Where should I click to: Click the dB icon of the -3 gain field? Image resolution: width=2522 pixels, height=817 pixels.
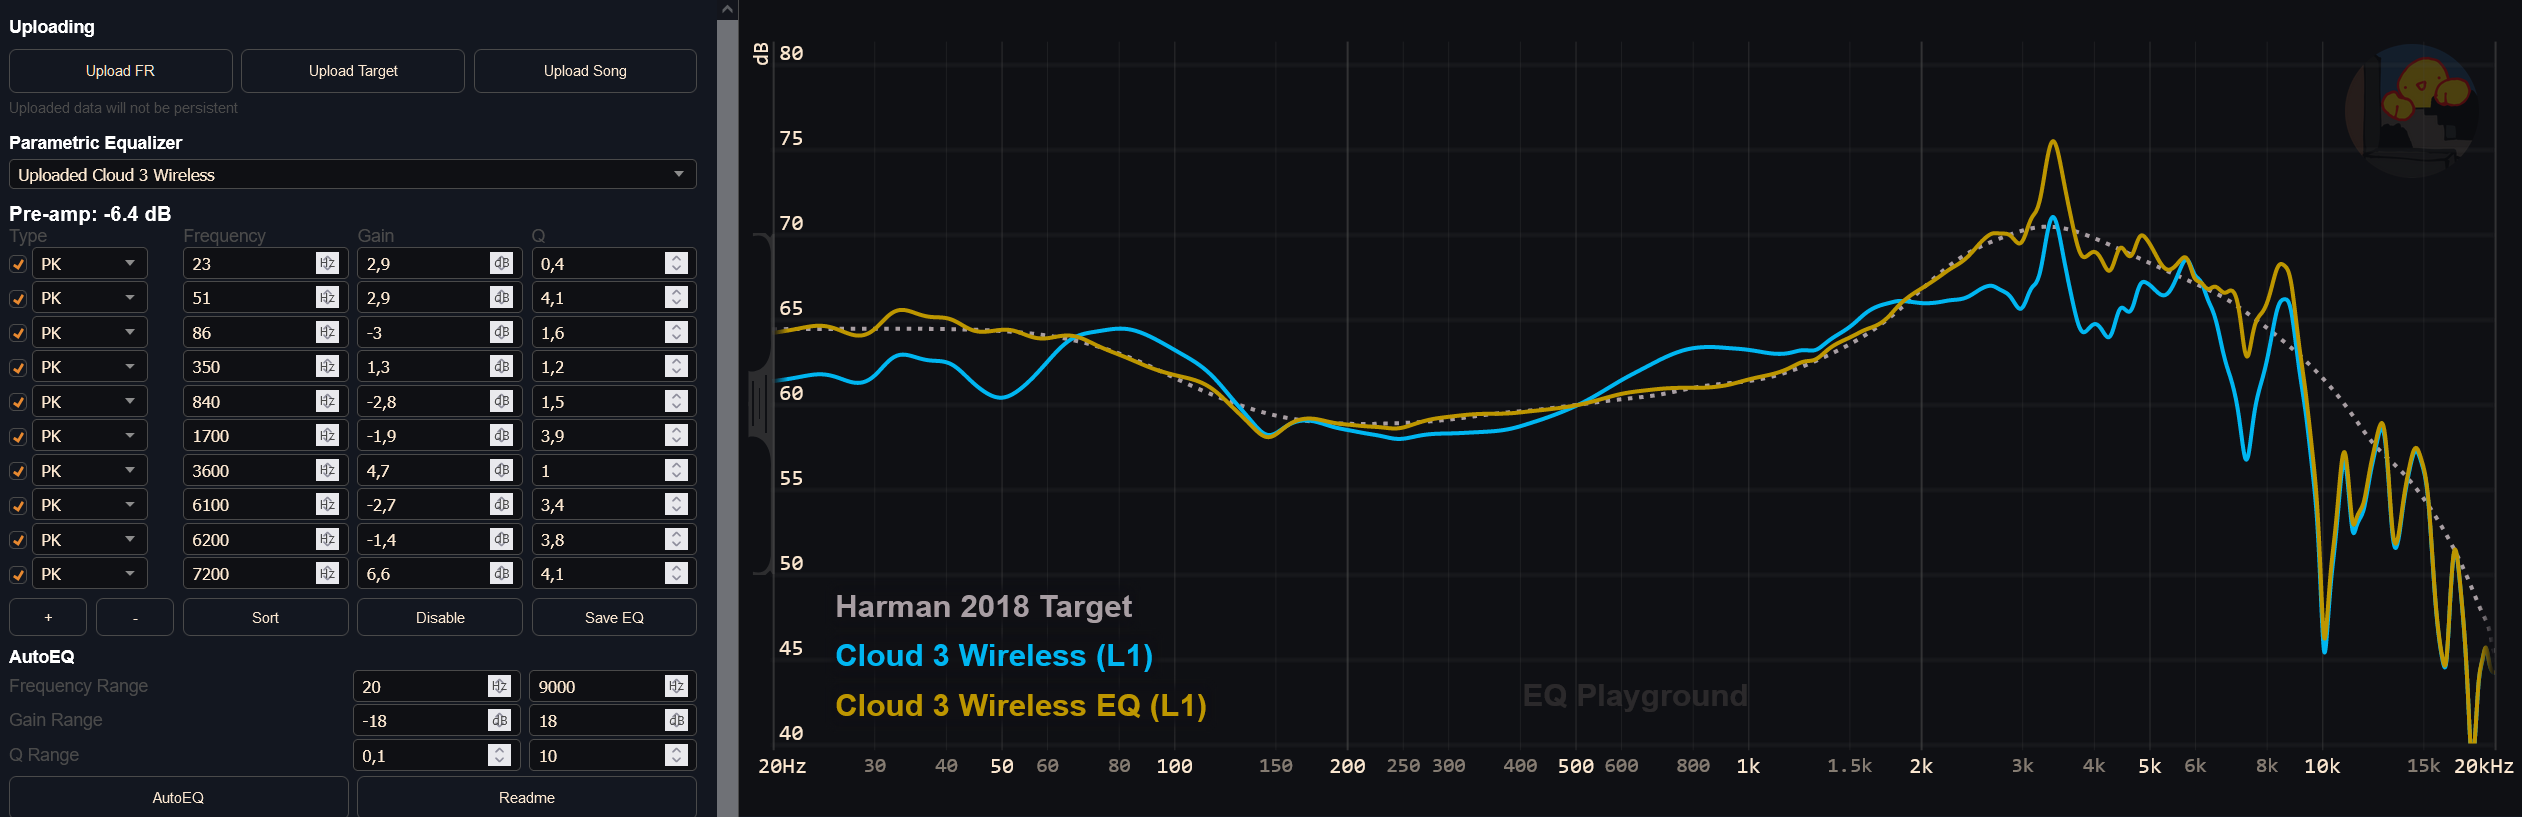coord(502,332)
